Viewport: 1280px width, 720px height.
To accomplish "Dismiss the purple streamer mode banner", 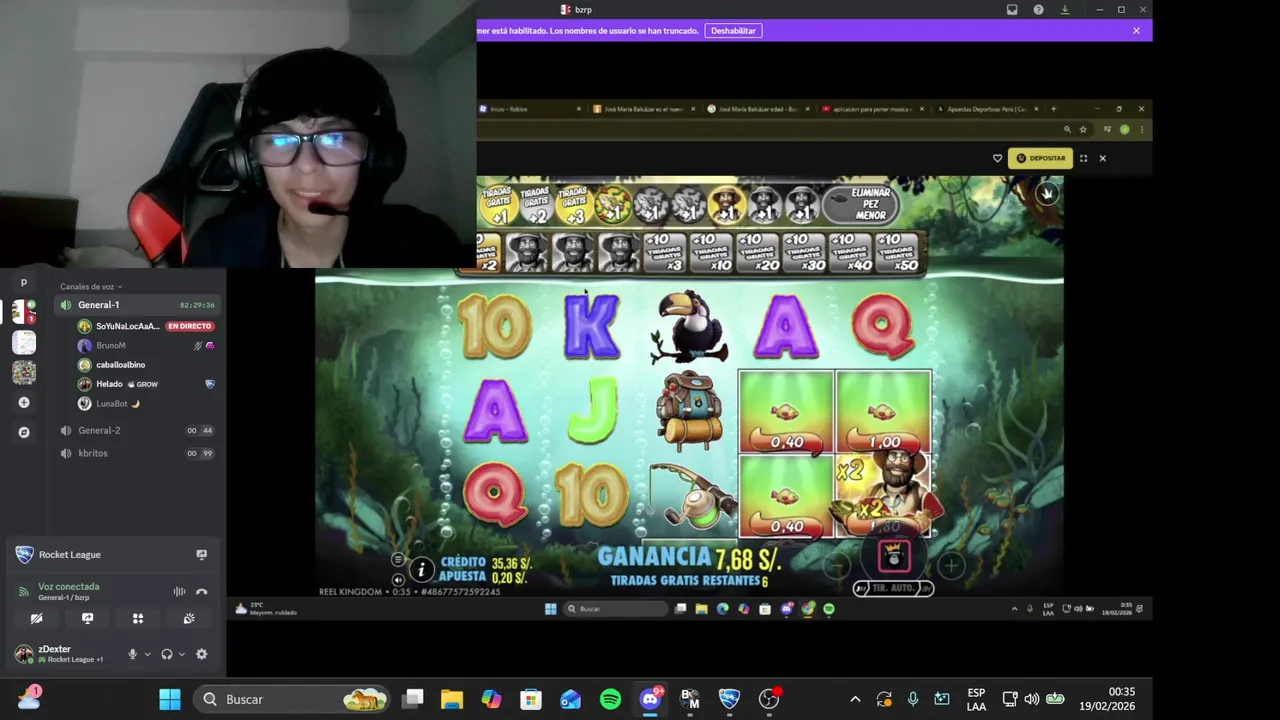I will [1136, 31].
